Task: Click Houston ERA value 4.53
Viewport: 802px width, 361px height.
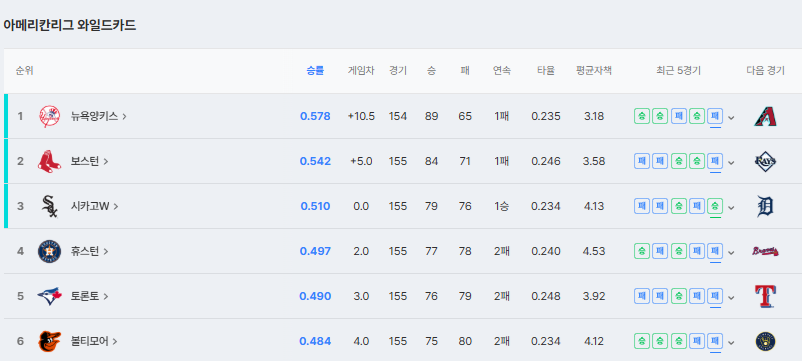Action: [x=594, y=252]
